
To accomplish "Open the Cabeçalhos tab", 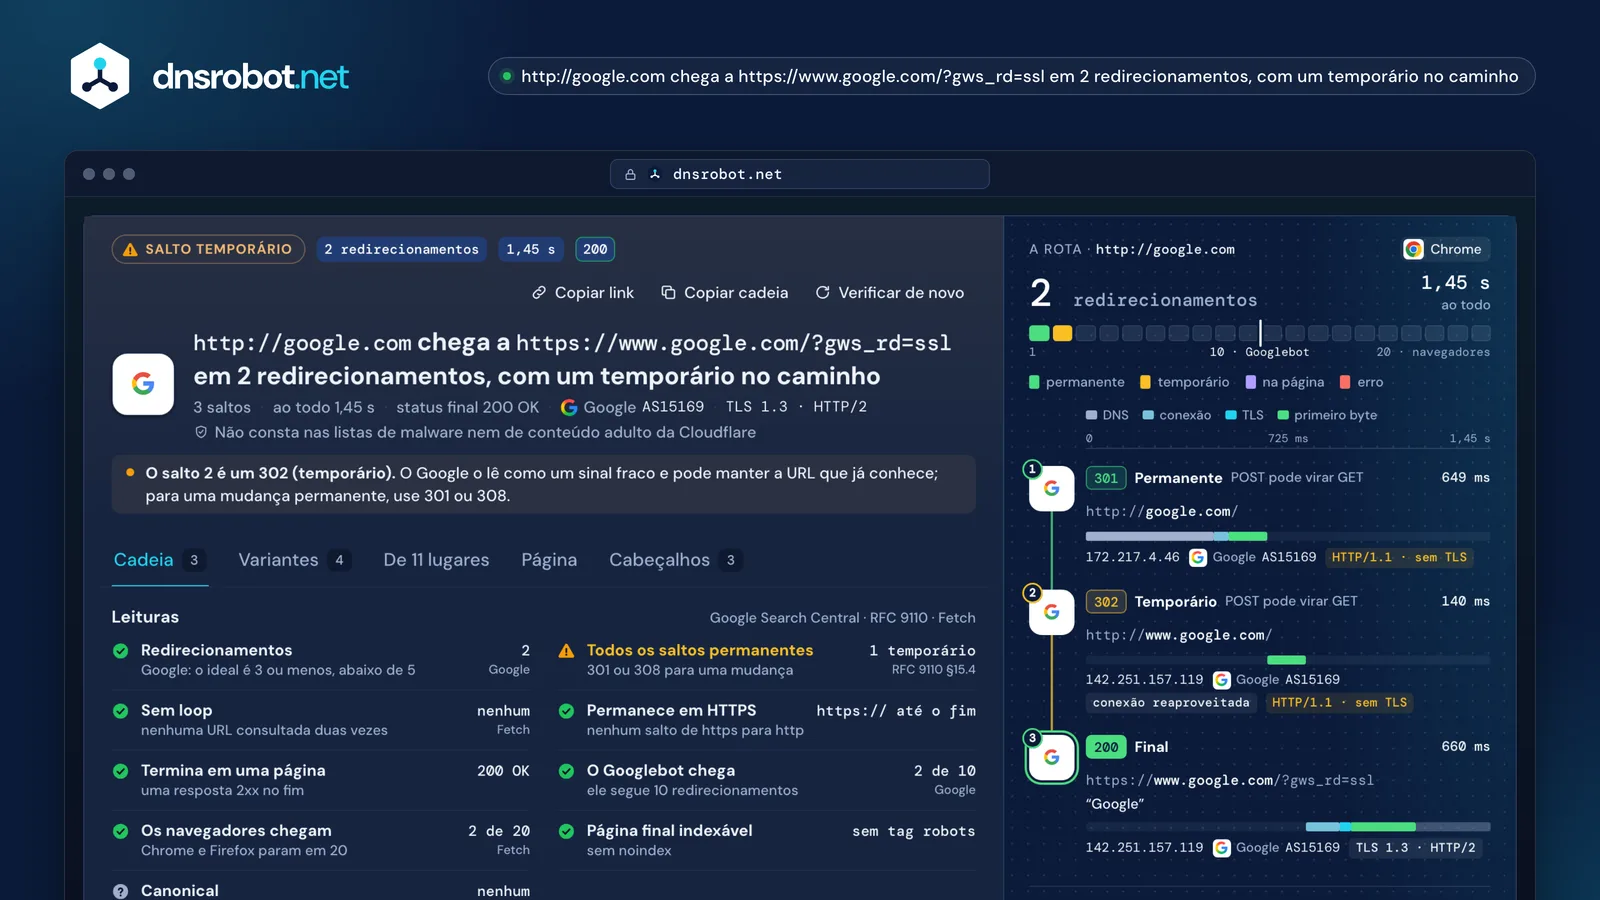I will (x=676, y=560).
